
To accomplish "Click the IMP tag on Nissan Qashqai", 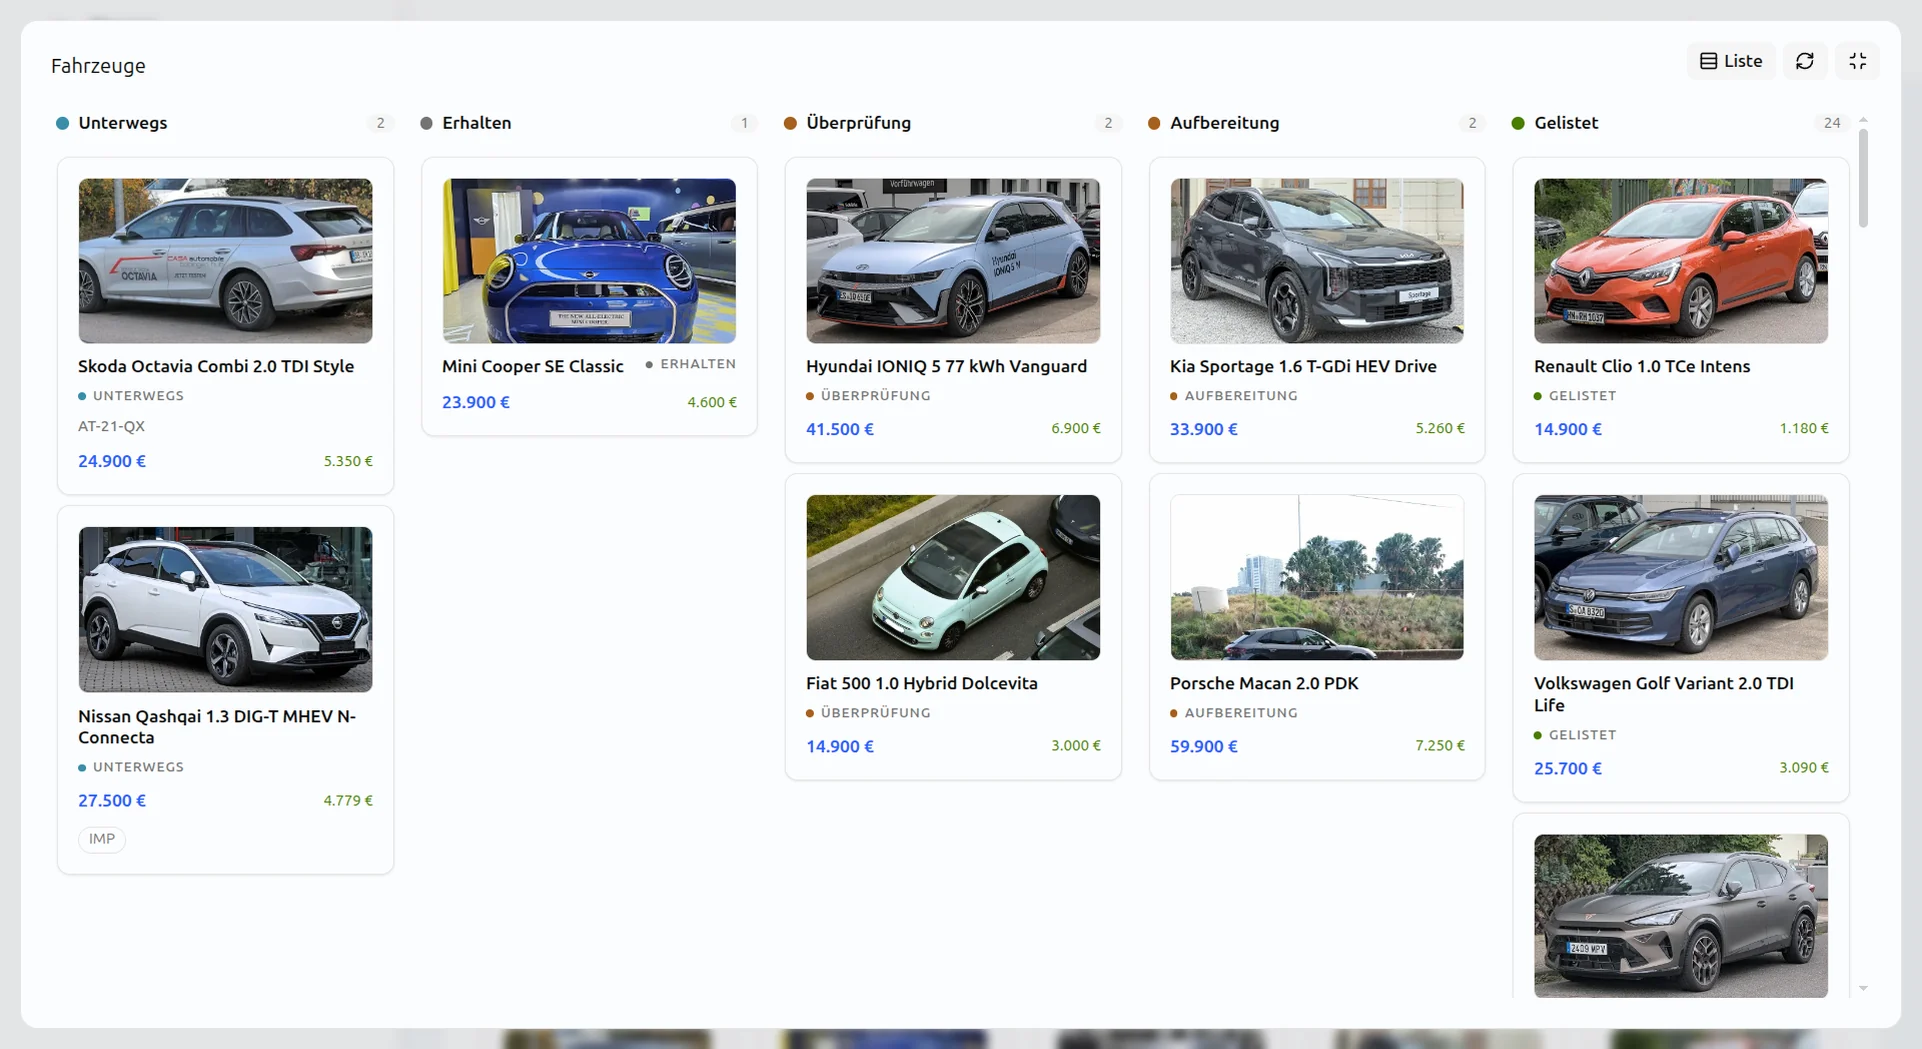I will (x=102, y=839).
